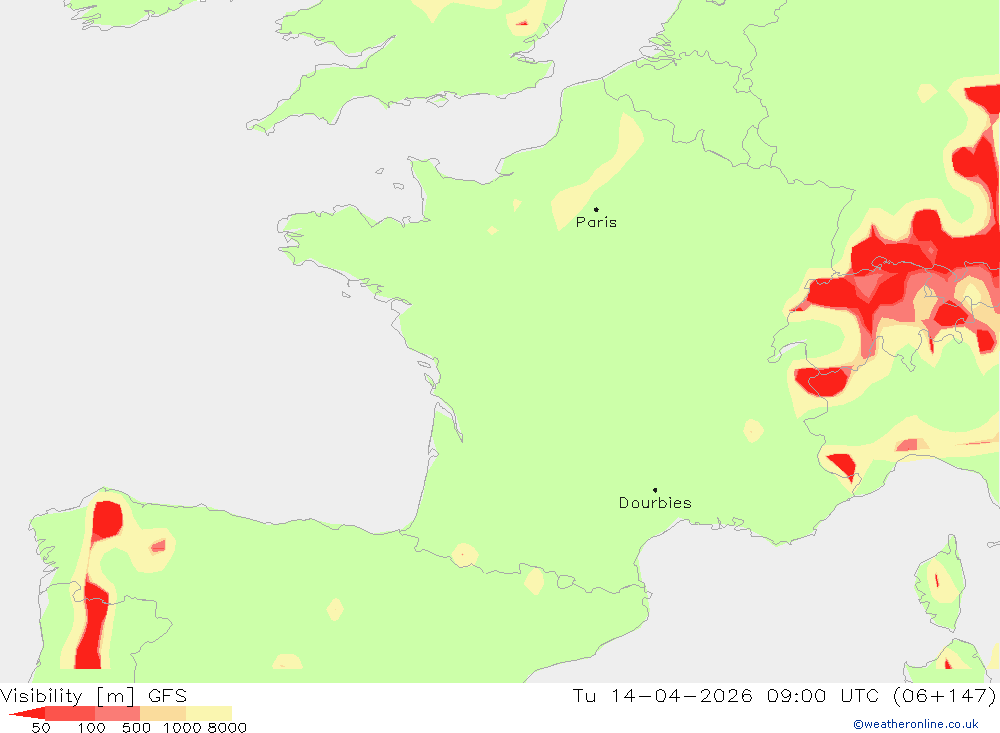Screen dimensions: 1000x733
Task: Click the black dot marking Paris
Action: click(x=596, y=209)
